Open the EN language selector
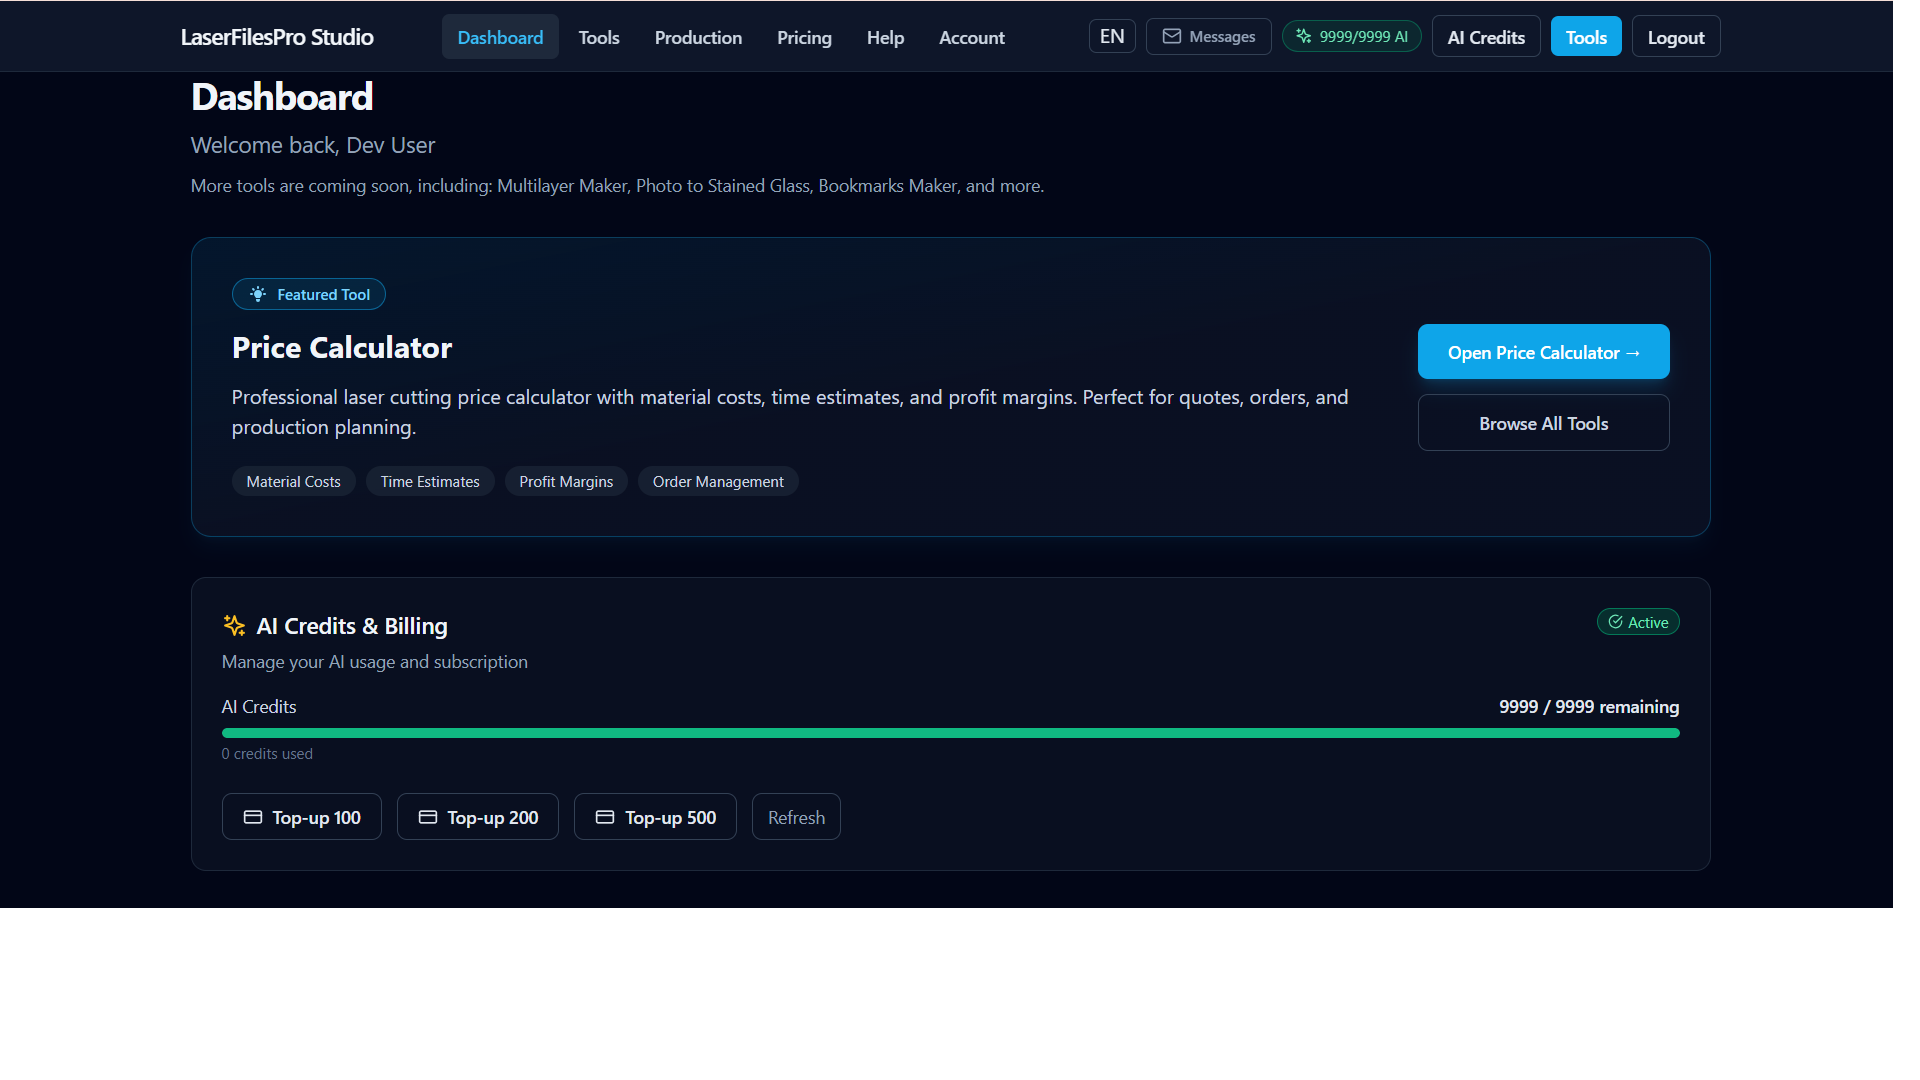Image resolution: width=1920 pixels, height=1080 pixels. pos(1111,37)
